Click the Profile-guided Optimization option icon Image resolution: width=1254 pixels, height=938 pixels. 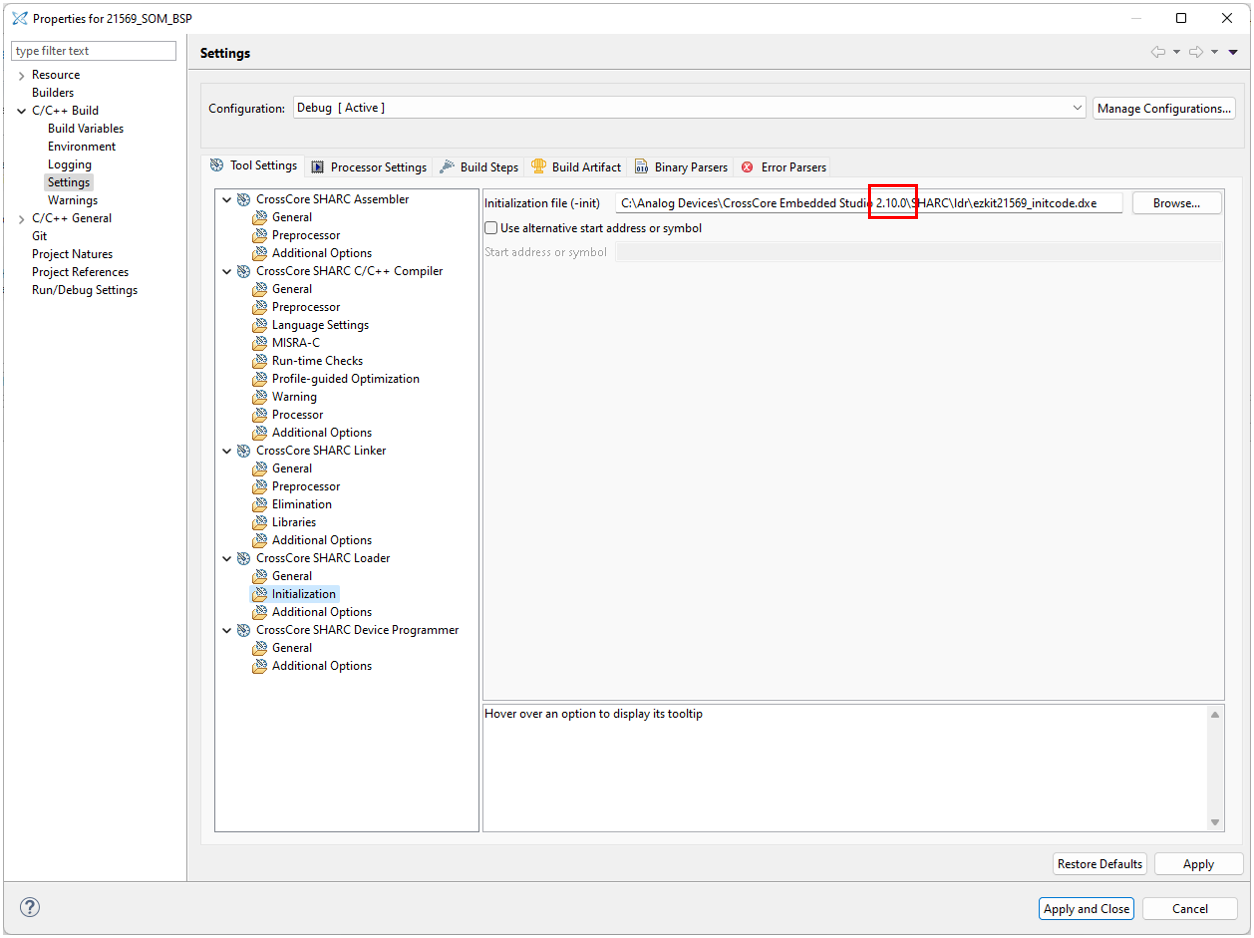(260, 379)
